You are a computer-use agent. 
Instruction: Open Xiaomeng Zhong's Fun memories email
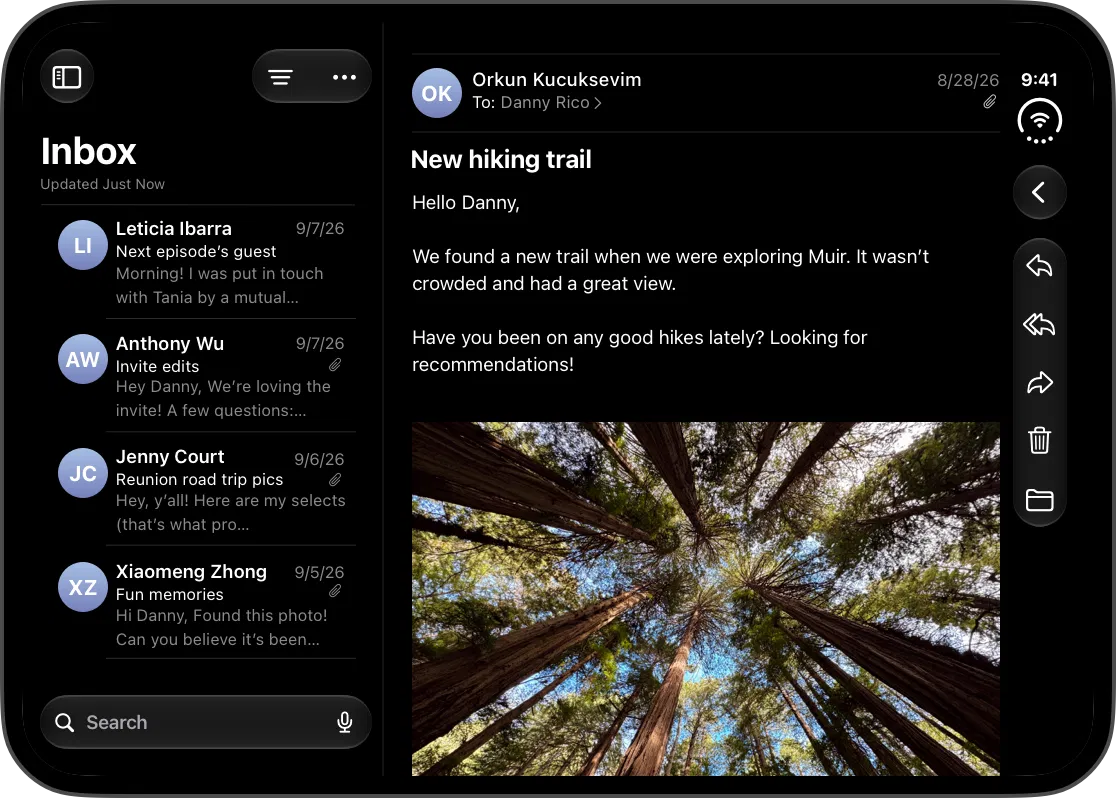point(199,604)
